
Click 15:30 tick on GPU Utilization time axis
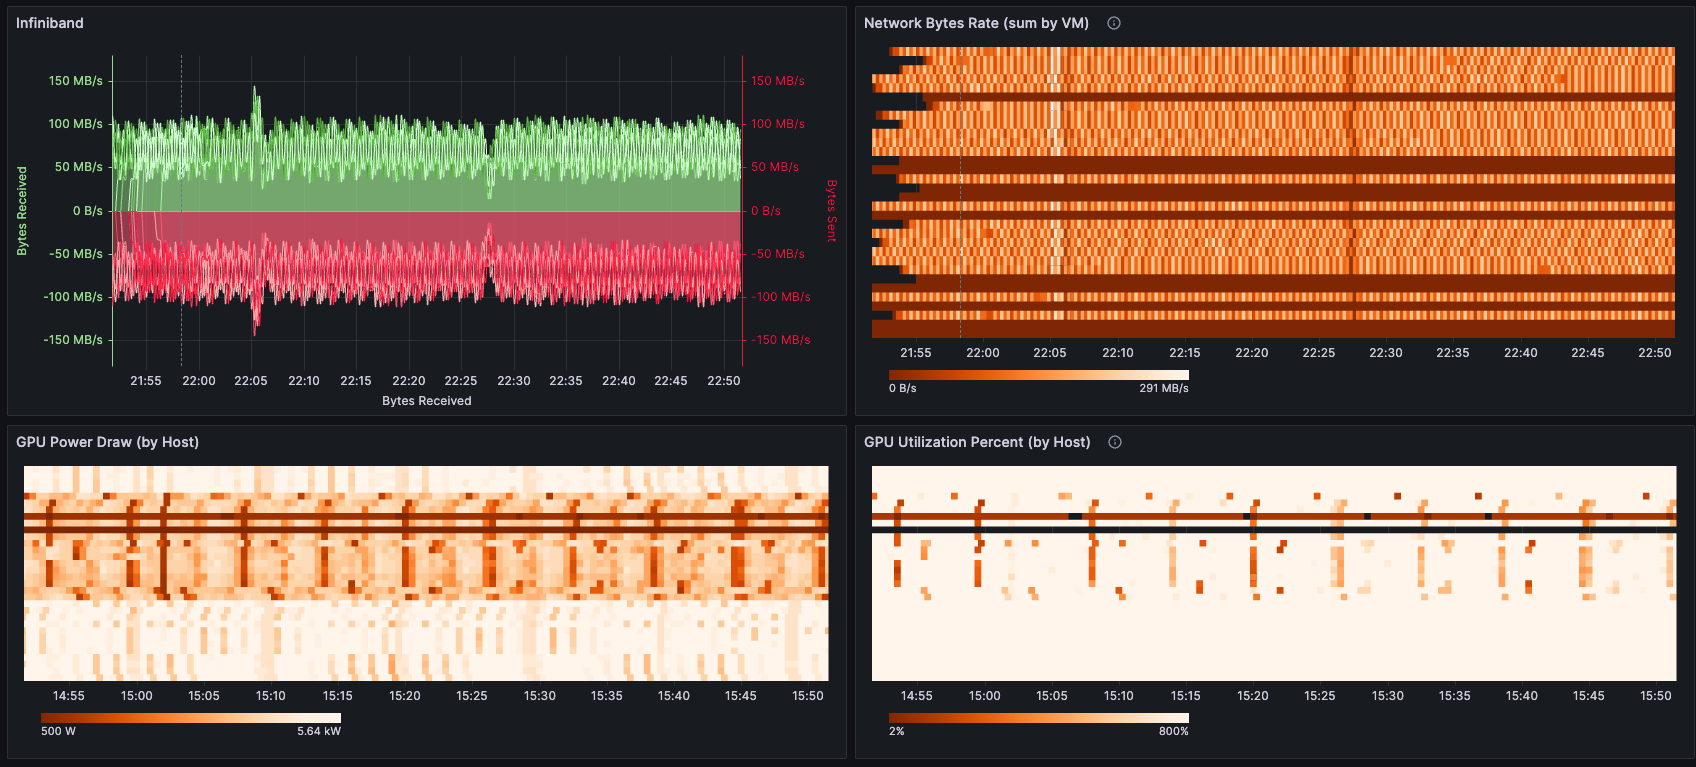point(1387,696)
